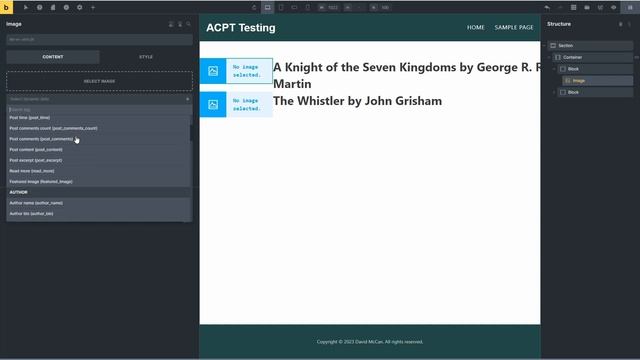Click the canvas scale field showing 100
640x360 pixels.
[385, 7]
